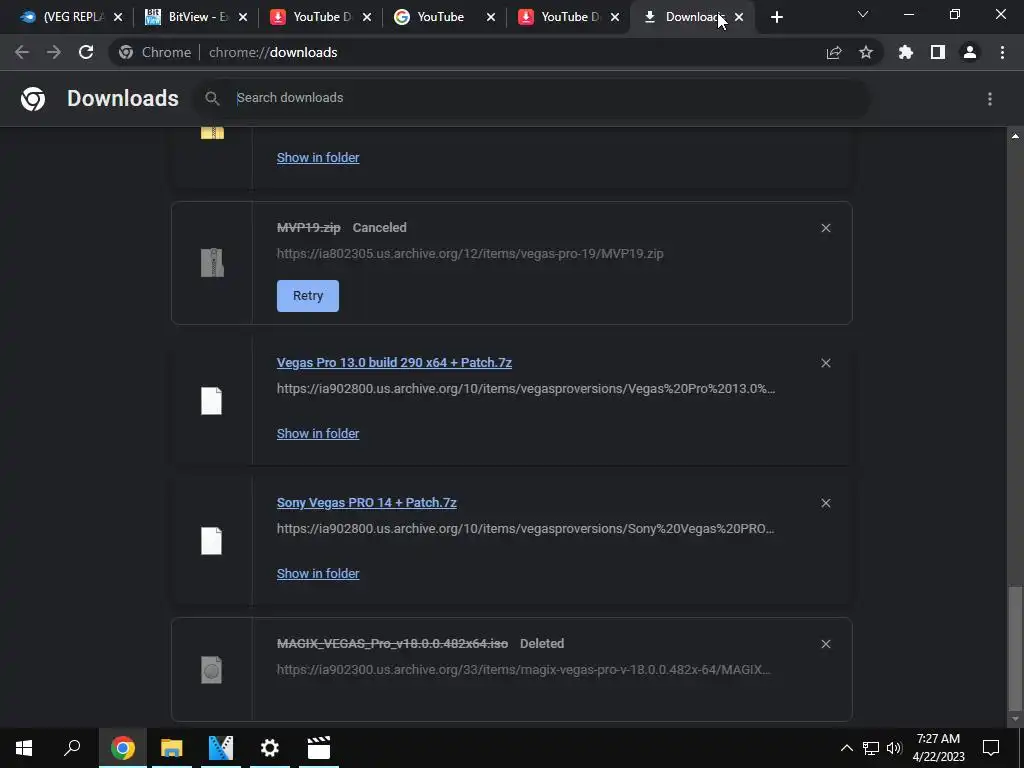This screenshot has width=1024, height=768.
Task: Open the side panel icon
Action: pyautogui.click(x=938, y=52)
